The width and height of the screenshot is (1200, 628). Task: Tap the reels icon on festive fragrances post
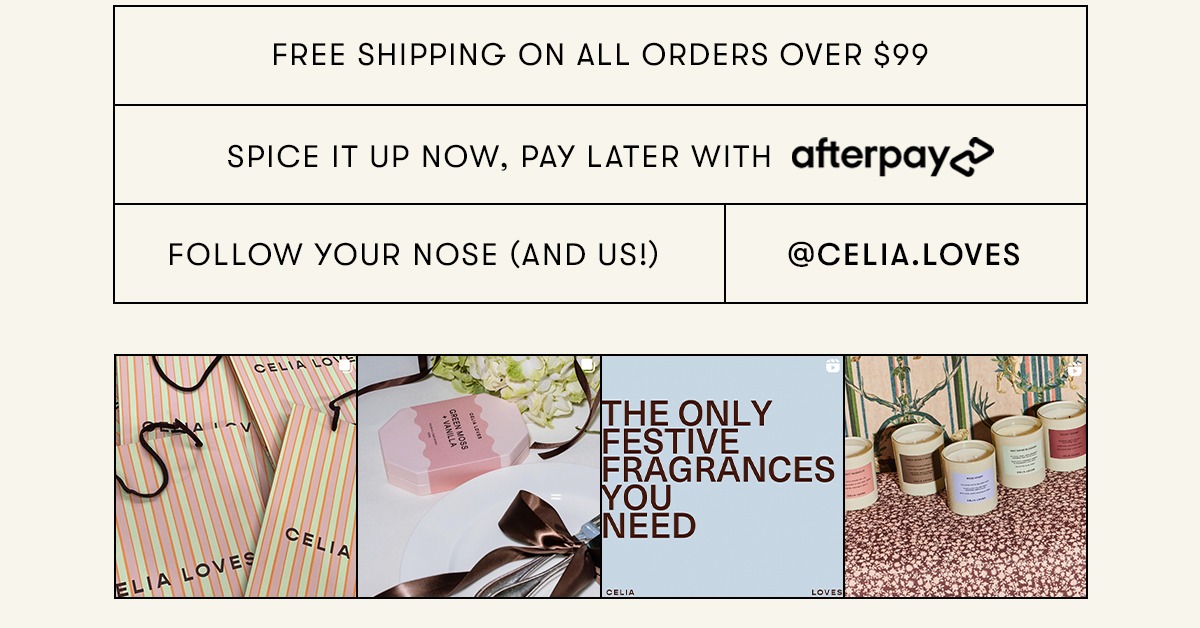833,367
